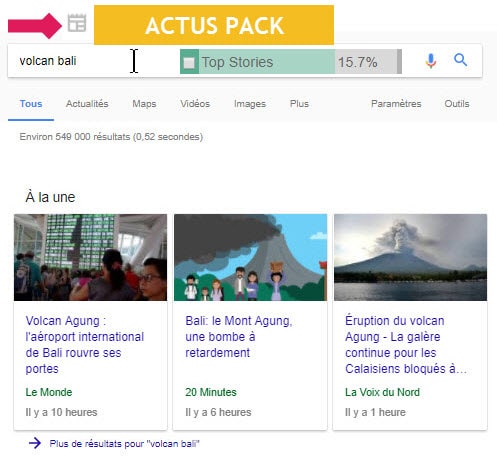Click the cartoon volcano thumbnail
This screenshot has height=458, width=497.
coord(250,257)
